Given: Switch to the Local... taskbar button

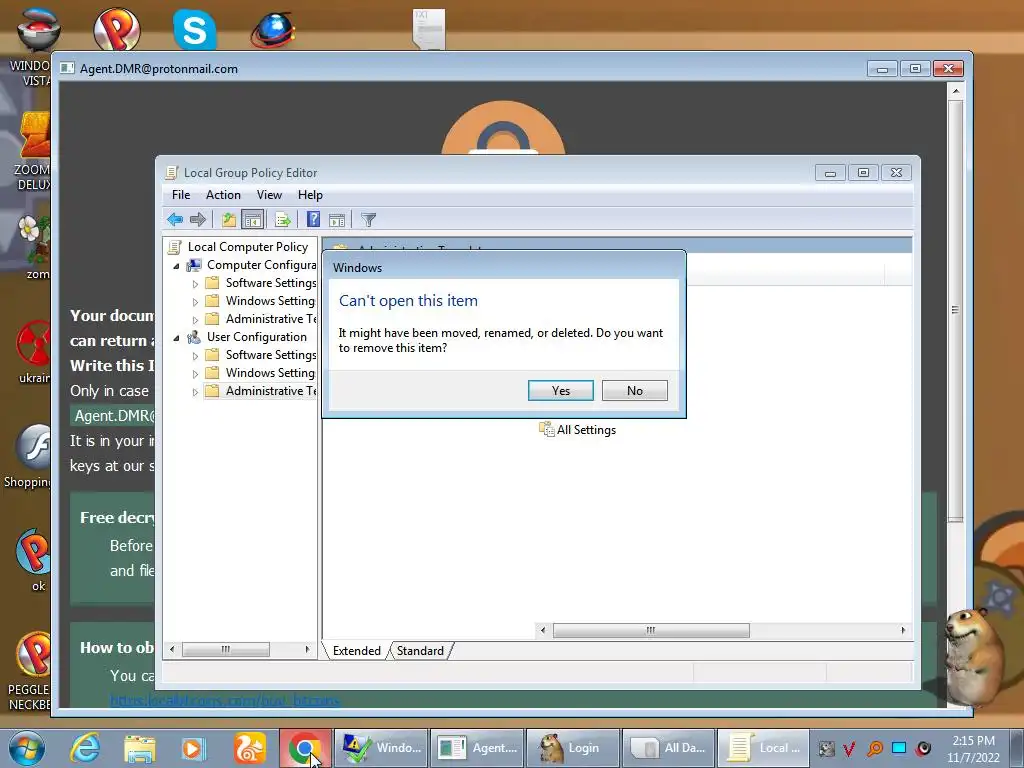Looking at the screenshot, I should tap(763, 748).
